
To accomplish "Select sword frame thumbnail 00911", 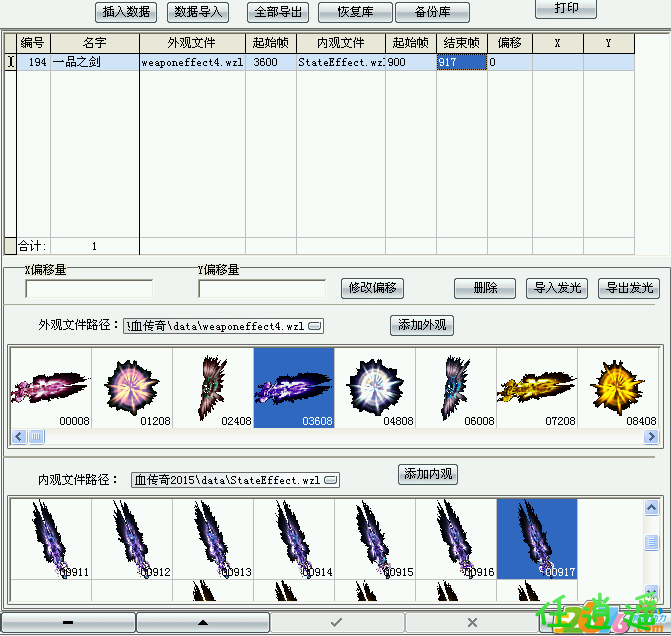I will pyautogui.click(x=51, y=539).
